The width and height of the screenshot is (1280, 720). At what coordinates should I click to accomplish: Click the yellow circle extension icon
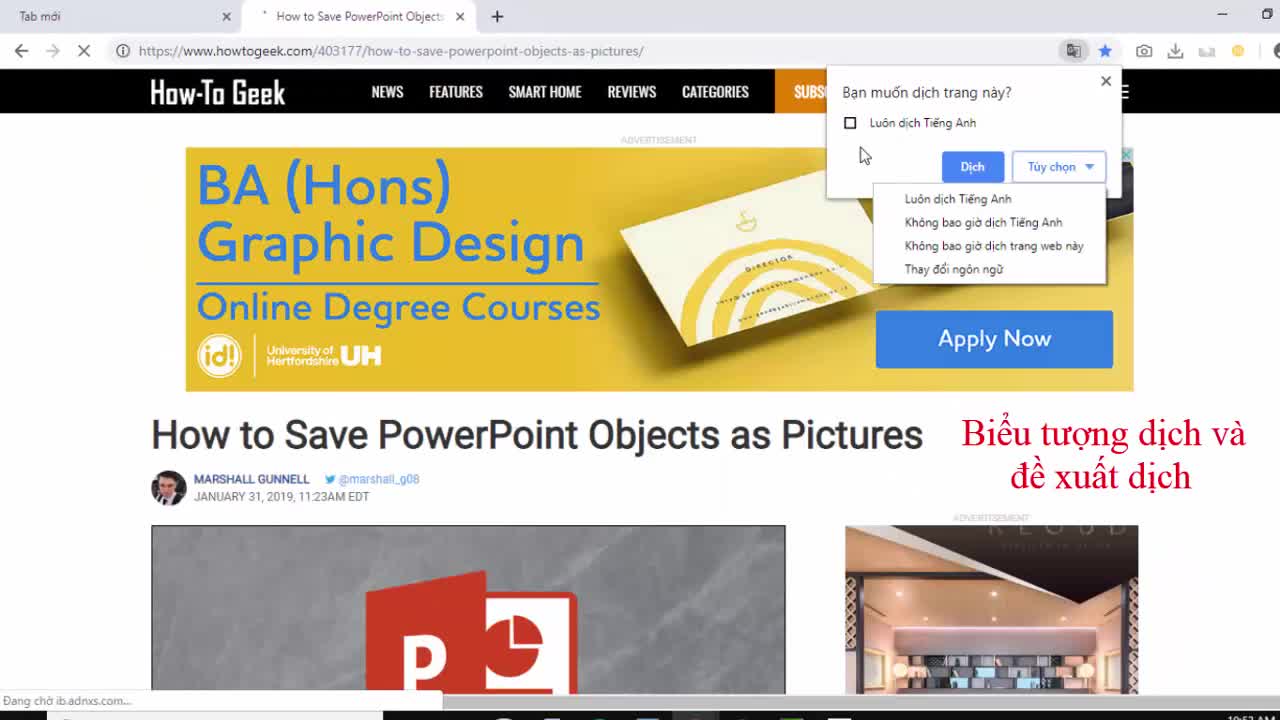[x=1238, y=51]
